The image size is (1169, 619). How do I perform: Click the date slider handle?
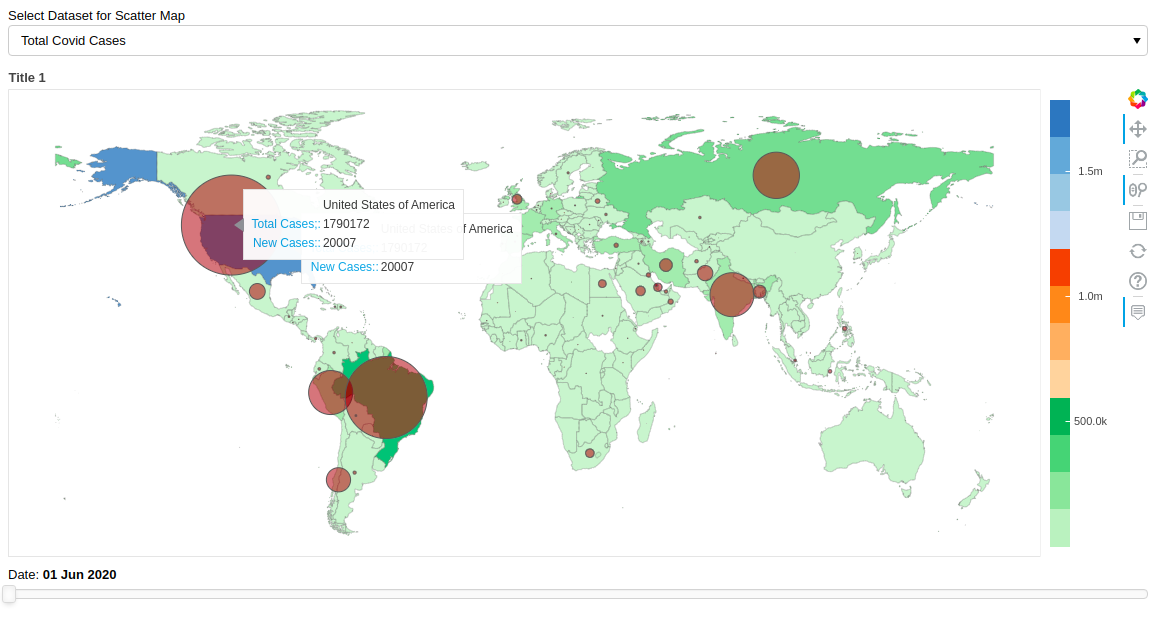point(10,592)
